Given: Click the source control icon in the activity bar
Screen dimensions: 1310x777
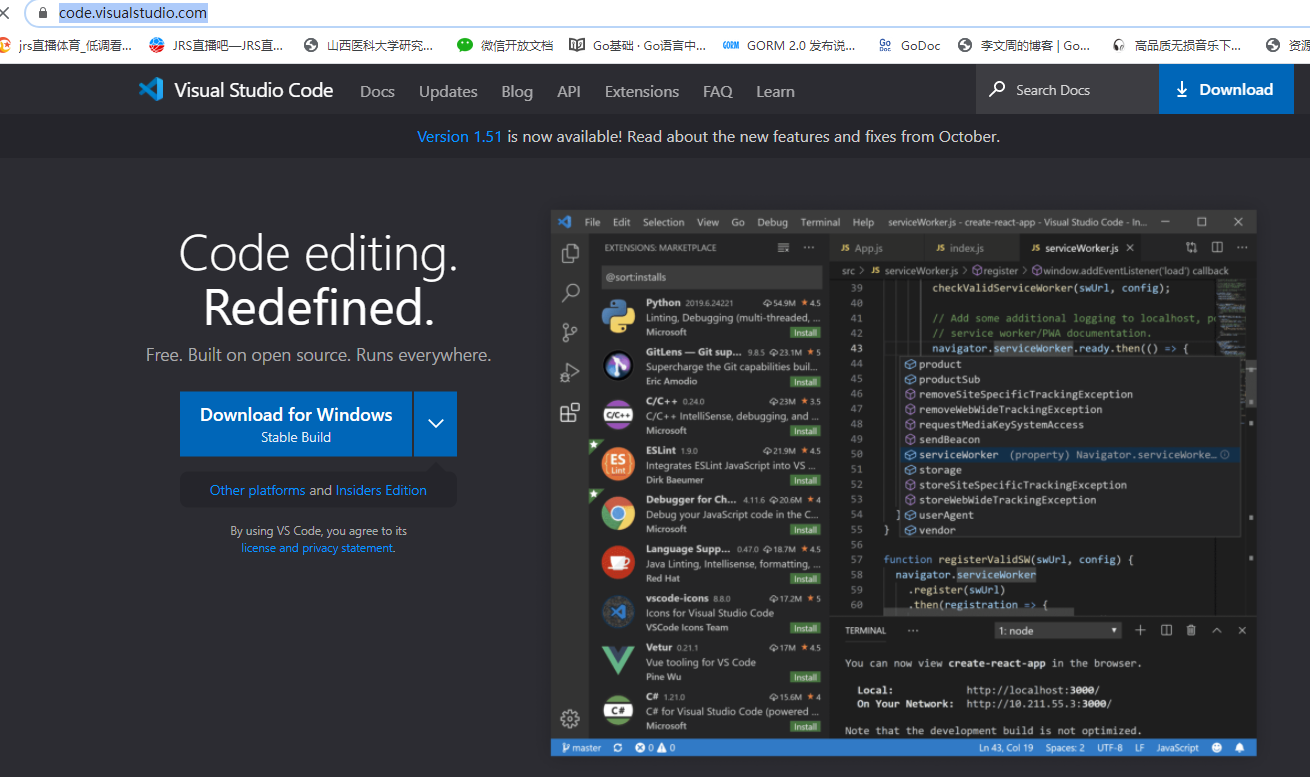Looking at the screenshot, I should 570,333.
